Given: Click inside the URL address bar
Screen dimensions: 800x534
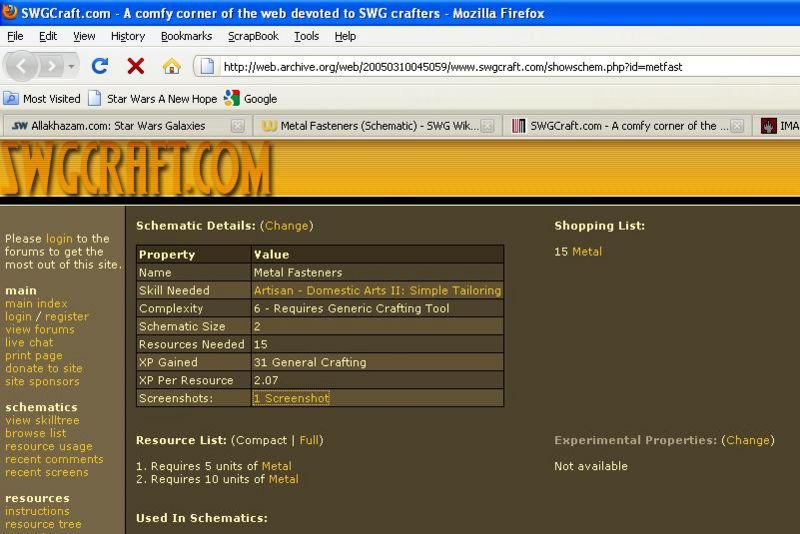Looking at the screenshot, I should coord(500,67).
